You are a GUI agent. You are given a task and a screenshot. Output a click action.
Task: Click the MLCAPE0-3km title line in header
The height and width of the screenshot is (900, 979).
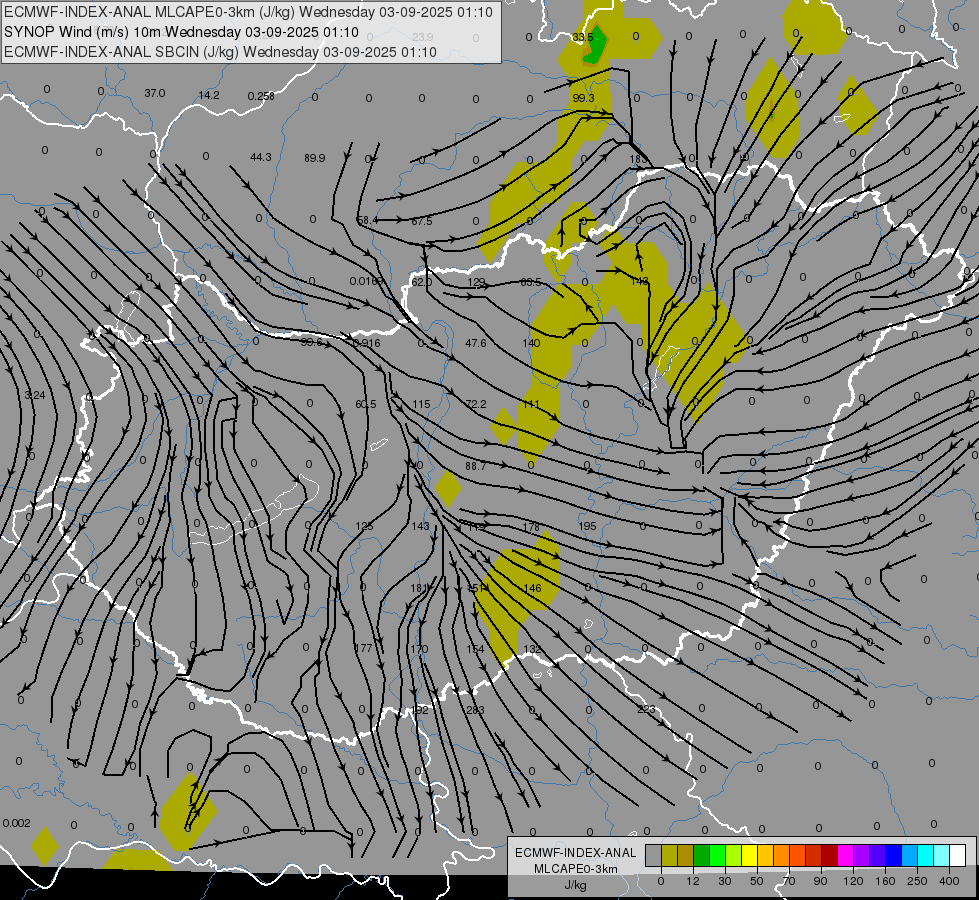coord(248,12)
